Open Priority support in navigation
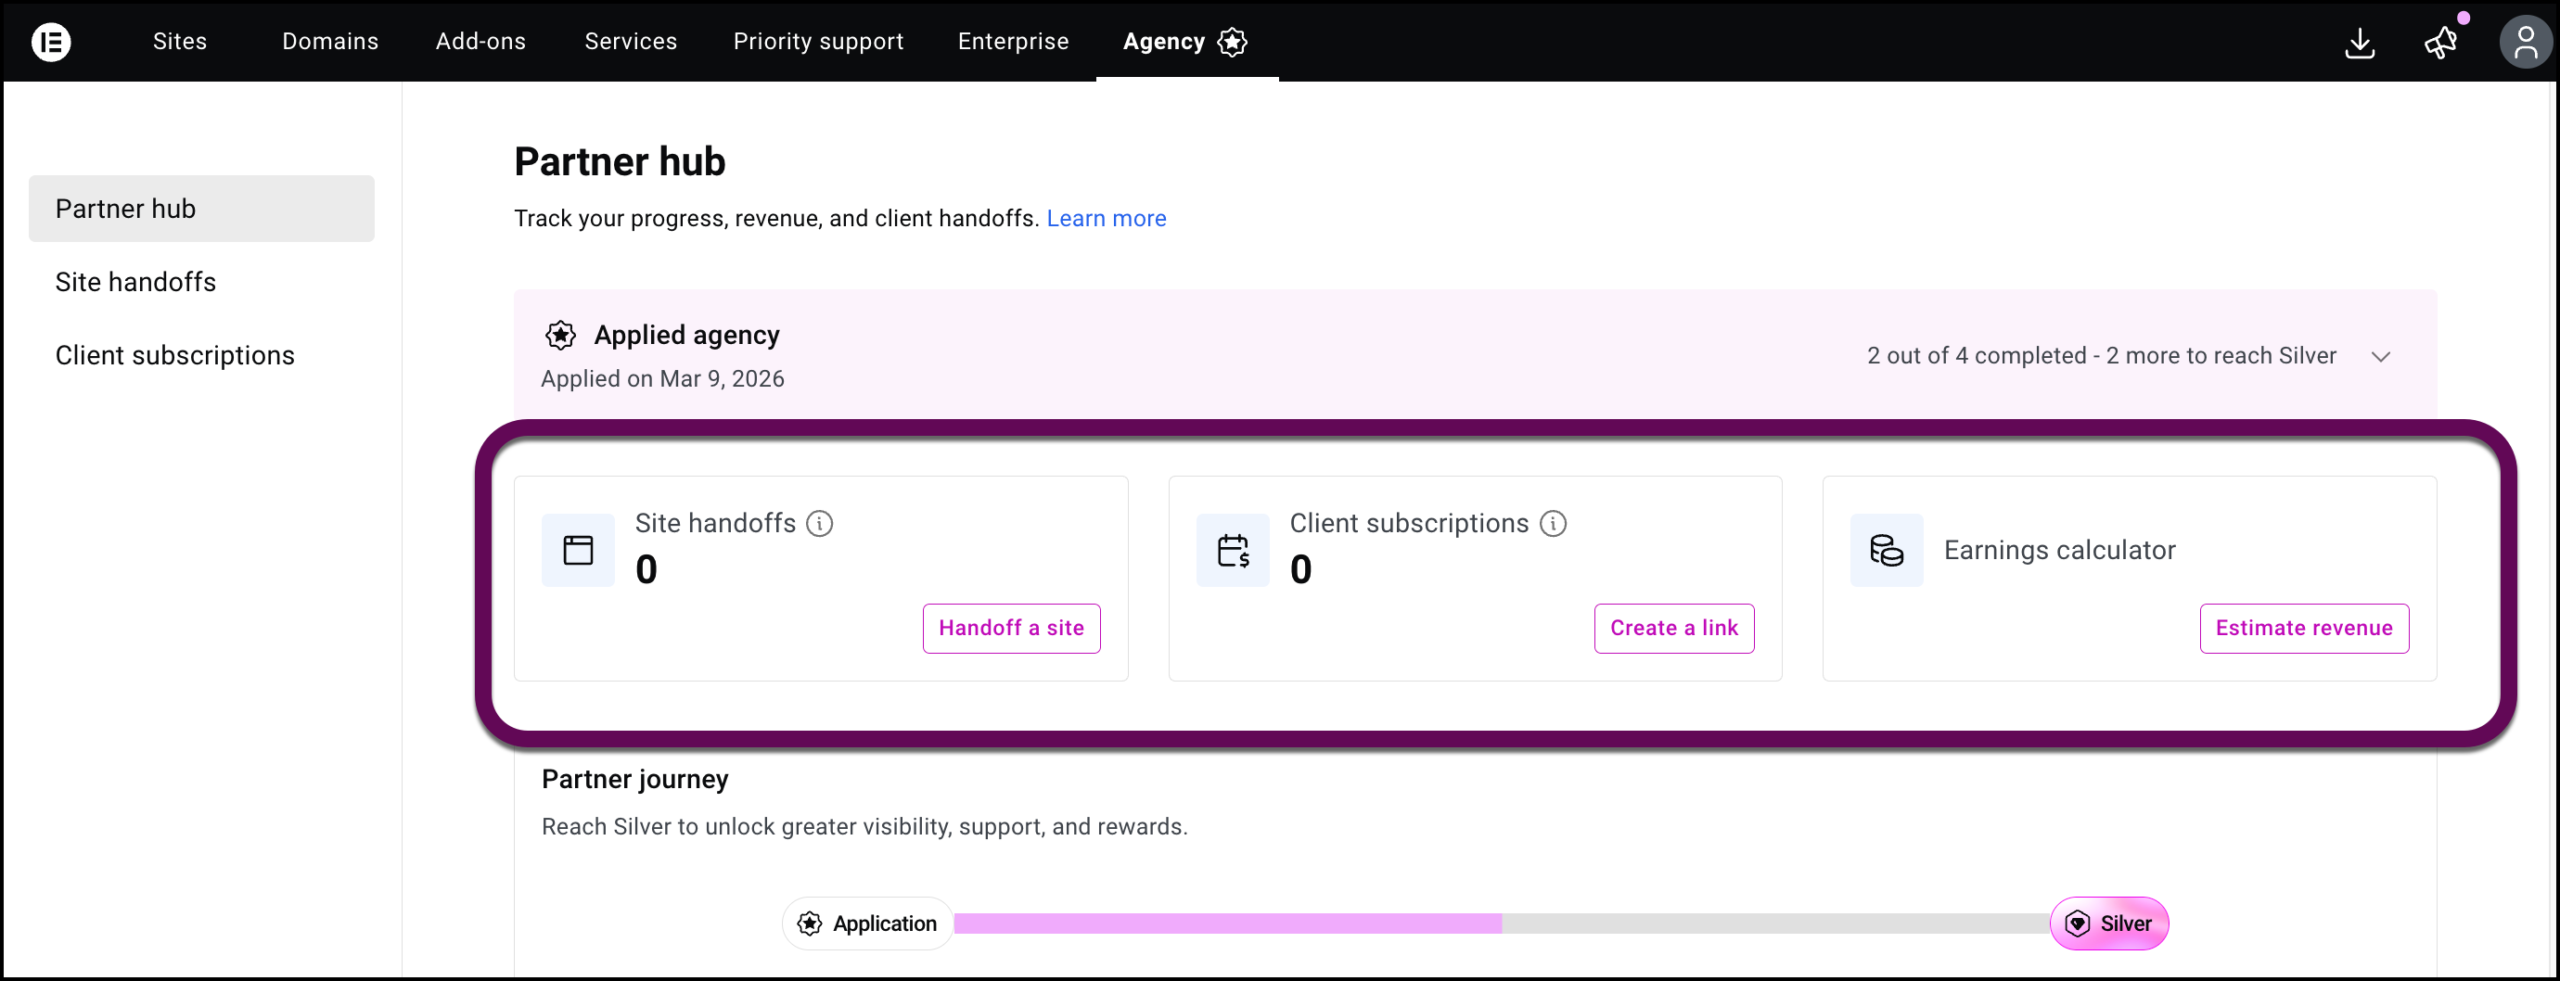The image size is (2560, 981). tap(818, 42)
